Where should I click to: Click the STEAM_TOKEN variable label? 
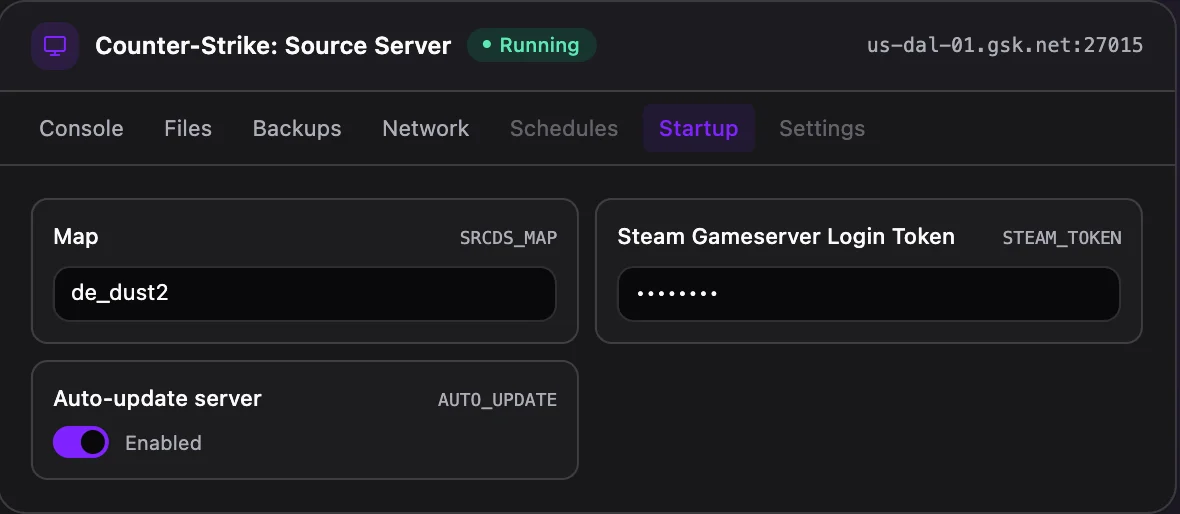(x=1062, y=238)
